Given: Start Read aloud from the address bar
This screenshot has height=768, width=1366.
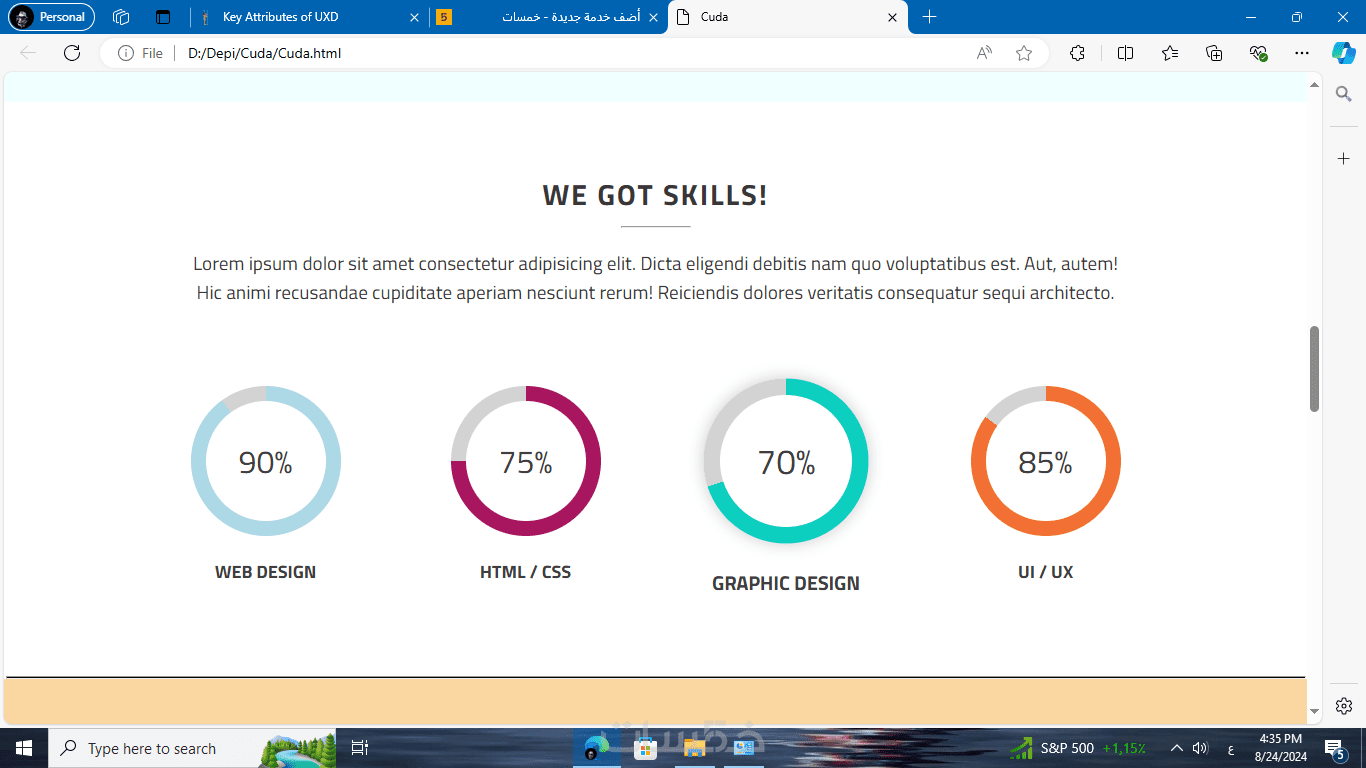Looking at the screenshot, I should [984, 53].
